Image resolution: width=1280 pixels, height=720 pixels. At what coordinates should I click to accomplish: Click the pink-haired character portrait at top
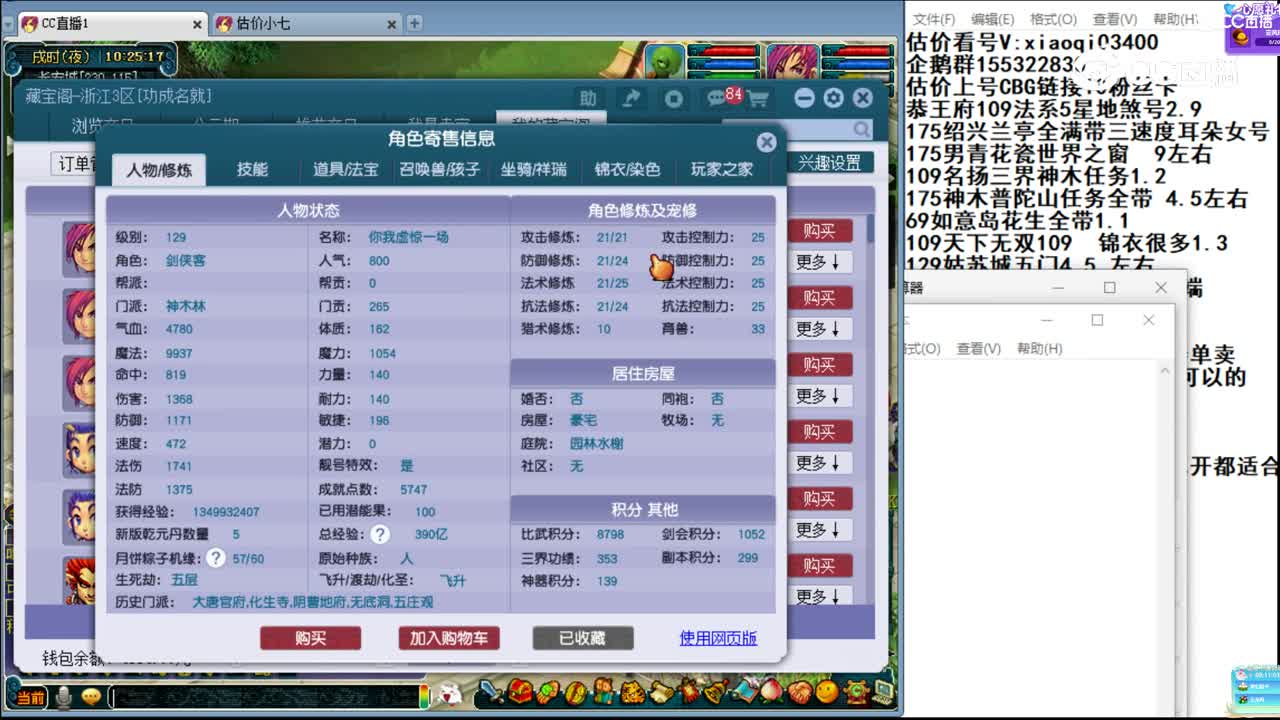792,60
